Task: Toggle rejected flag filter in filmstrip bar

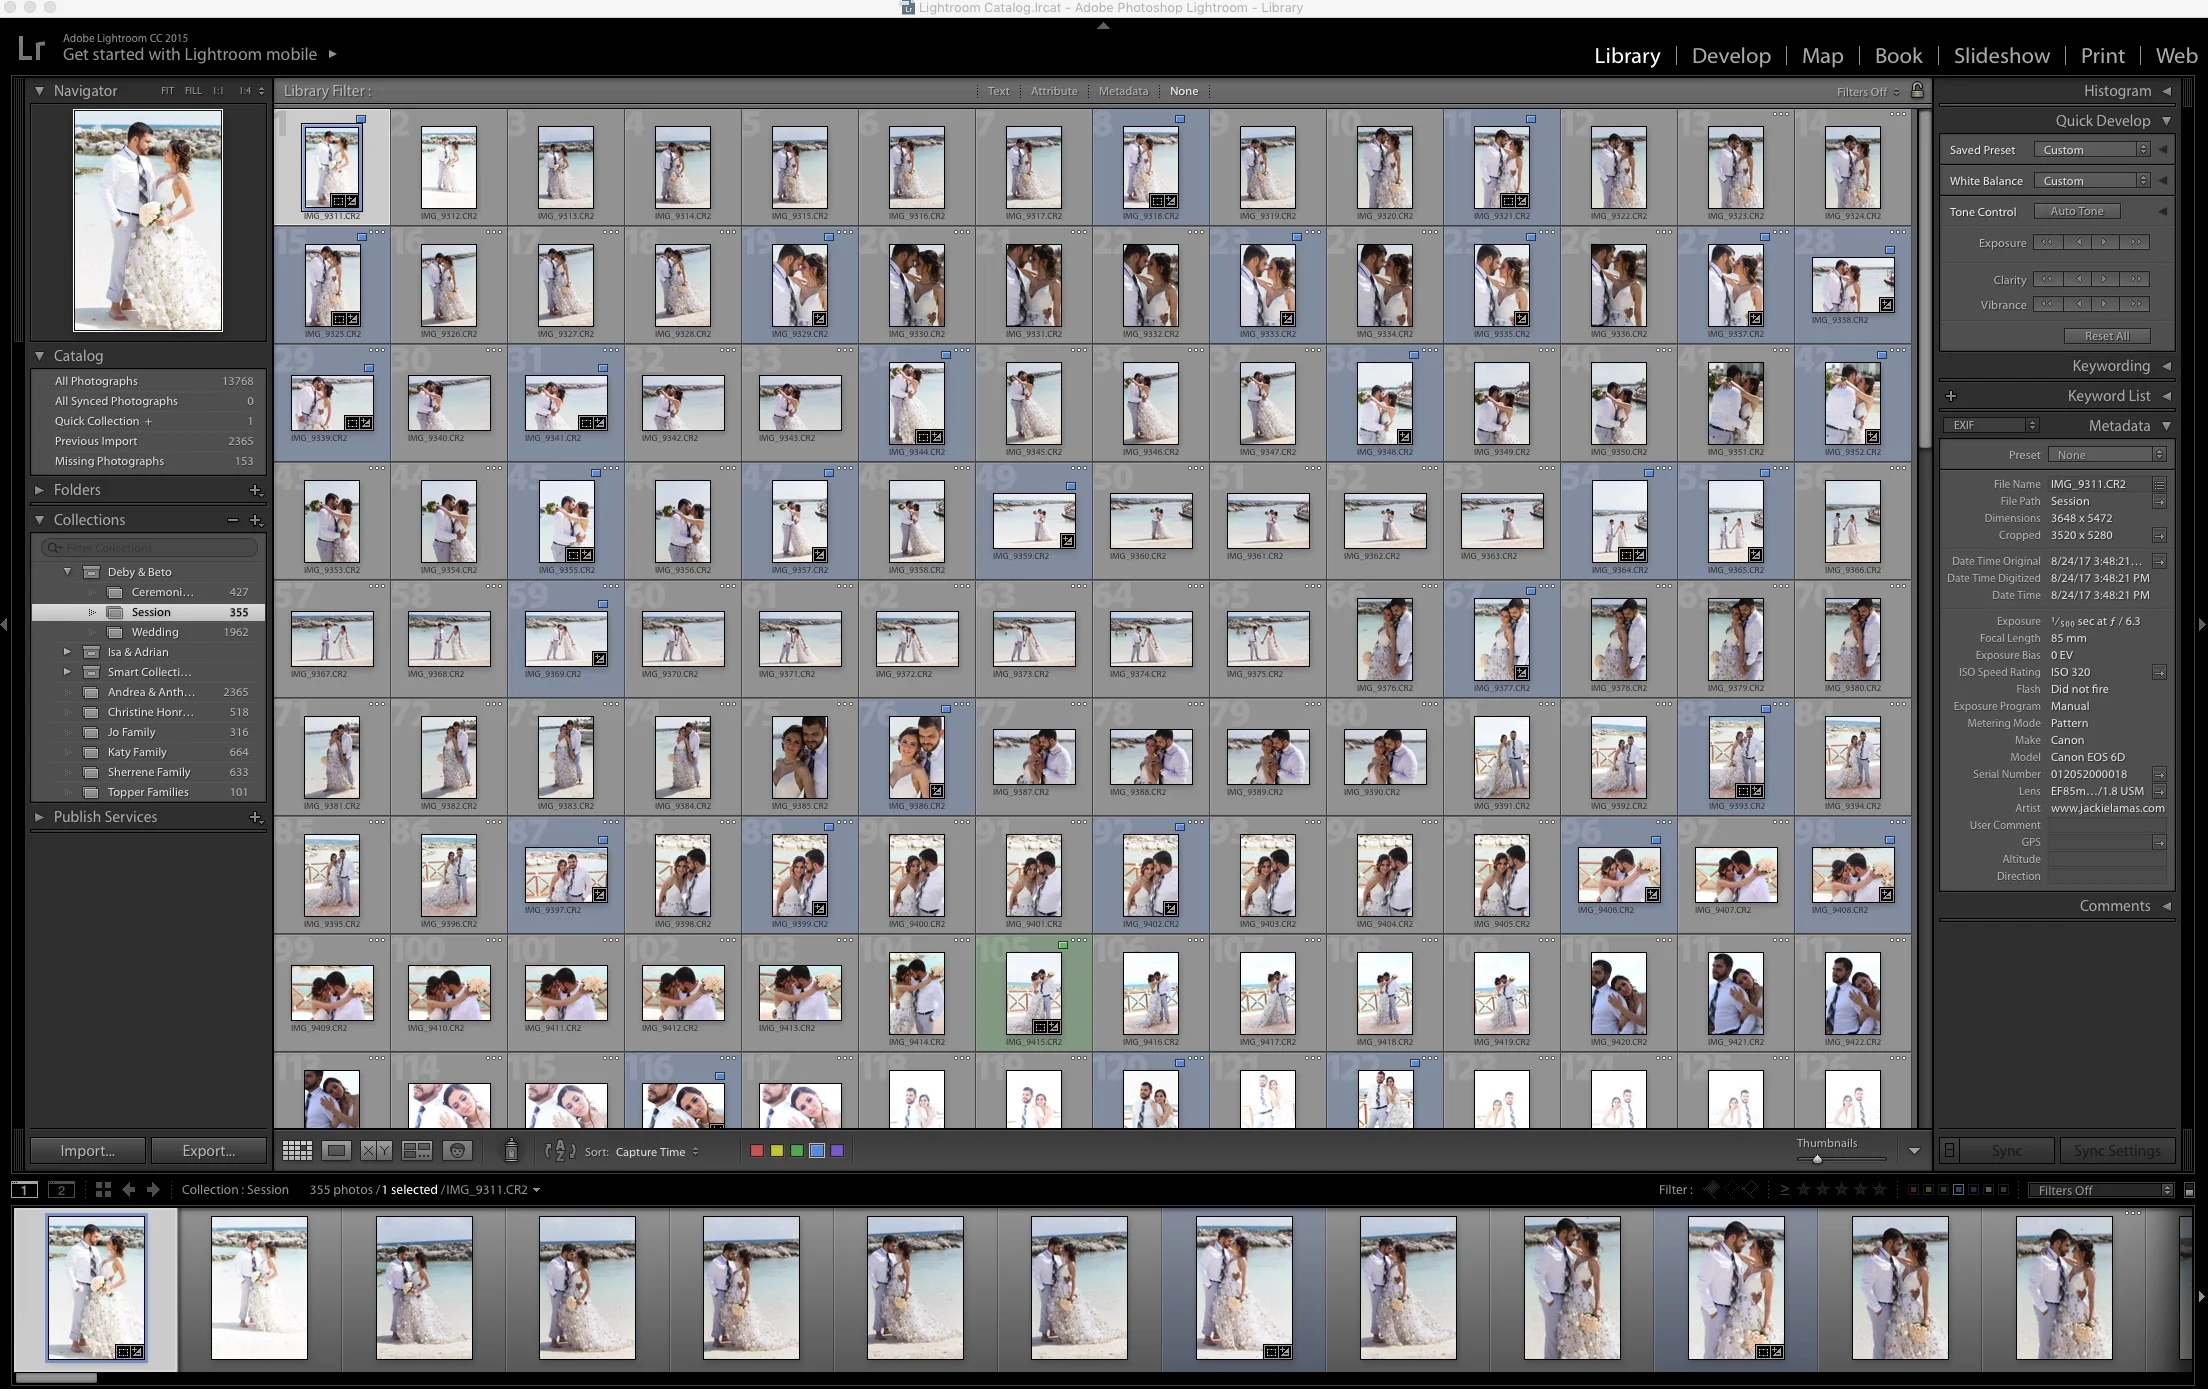Action: [1750, 1190]
